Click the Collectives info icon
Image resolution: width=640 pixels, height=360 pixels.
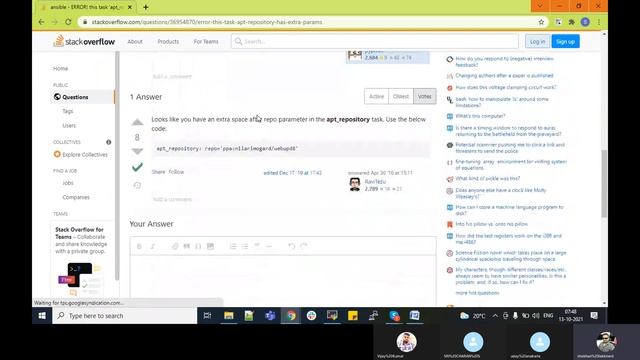pos(109,142)
